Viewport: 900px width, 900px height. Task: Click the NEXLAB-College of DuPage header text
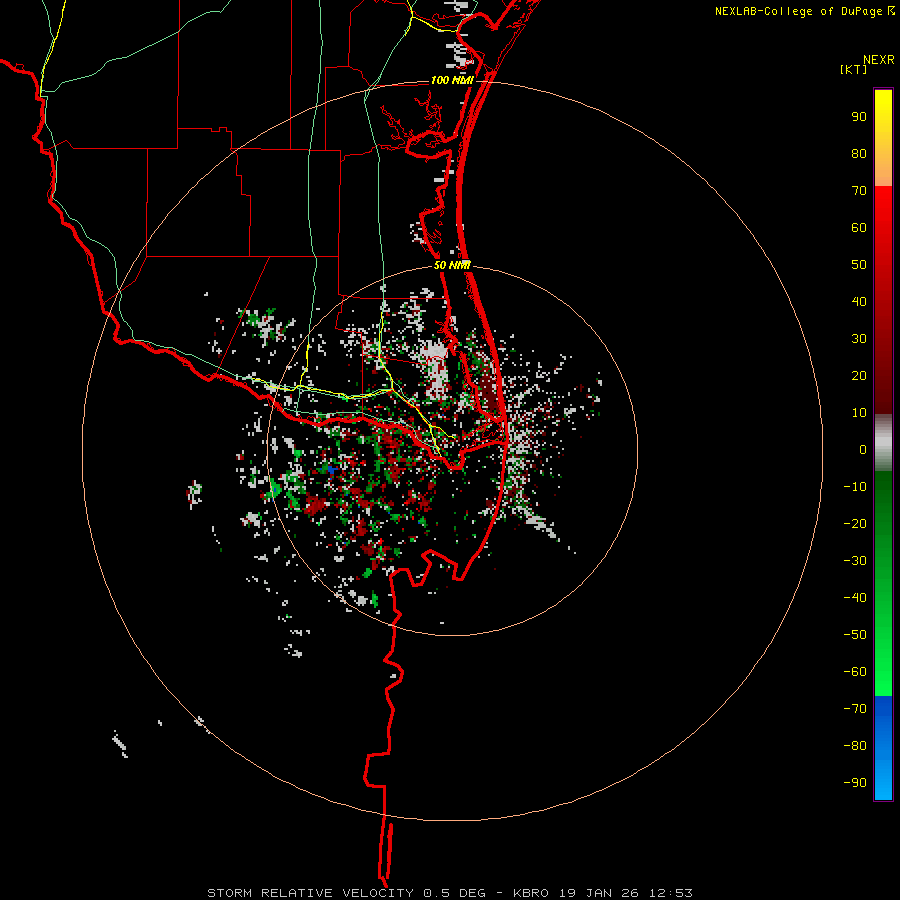pyautogui.click(x=798, y=11)
